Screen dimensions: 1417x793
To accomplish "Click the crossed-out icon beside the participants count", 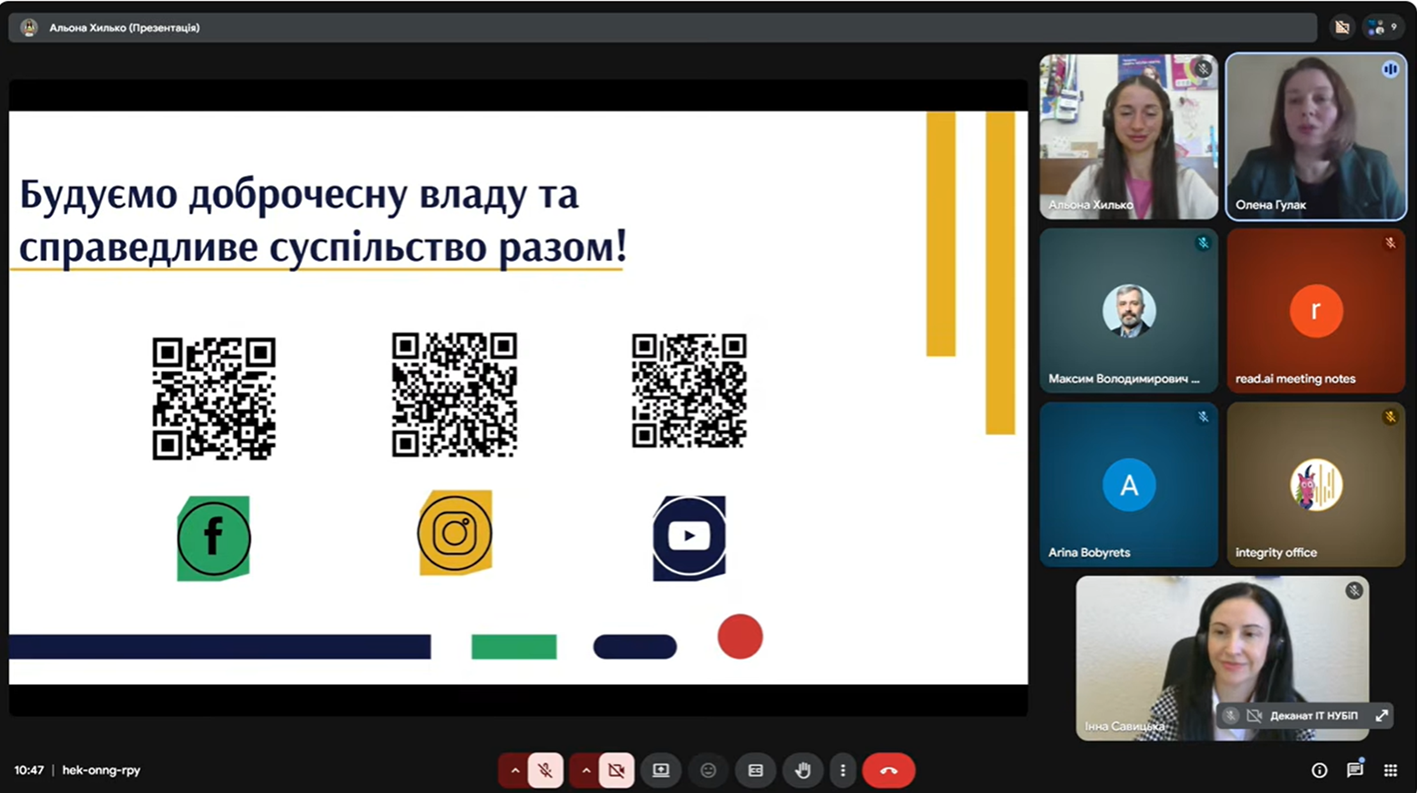I will (1342, 28).
